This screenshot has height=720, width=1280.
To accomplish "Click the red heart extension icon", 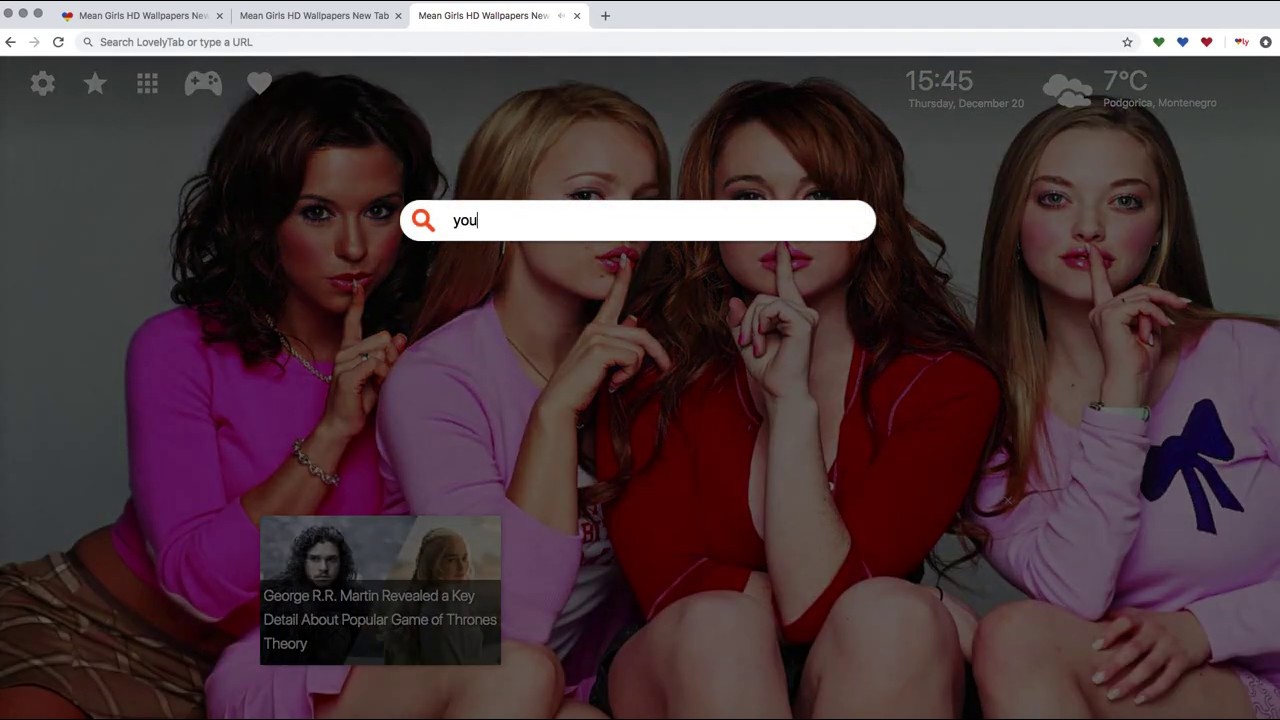I will 1206,42.
